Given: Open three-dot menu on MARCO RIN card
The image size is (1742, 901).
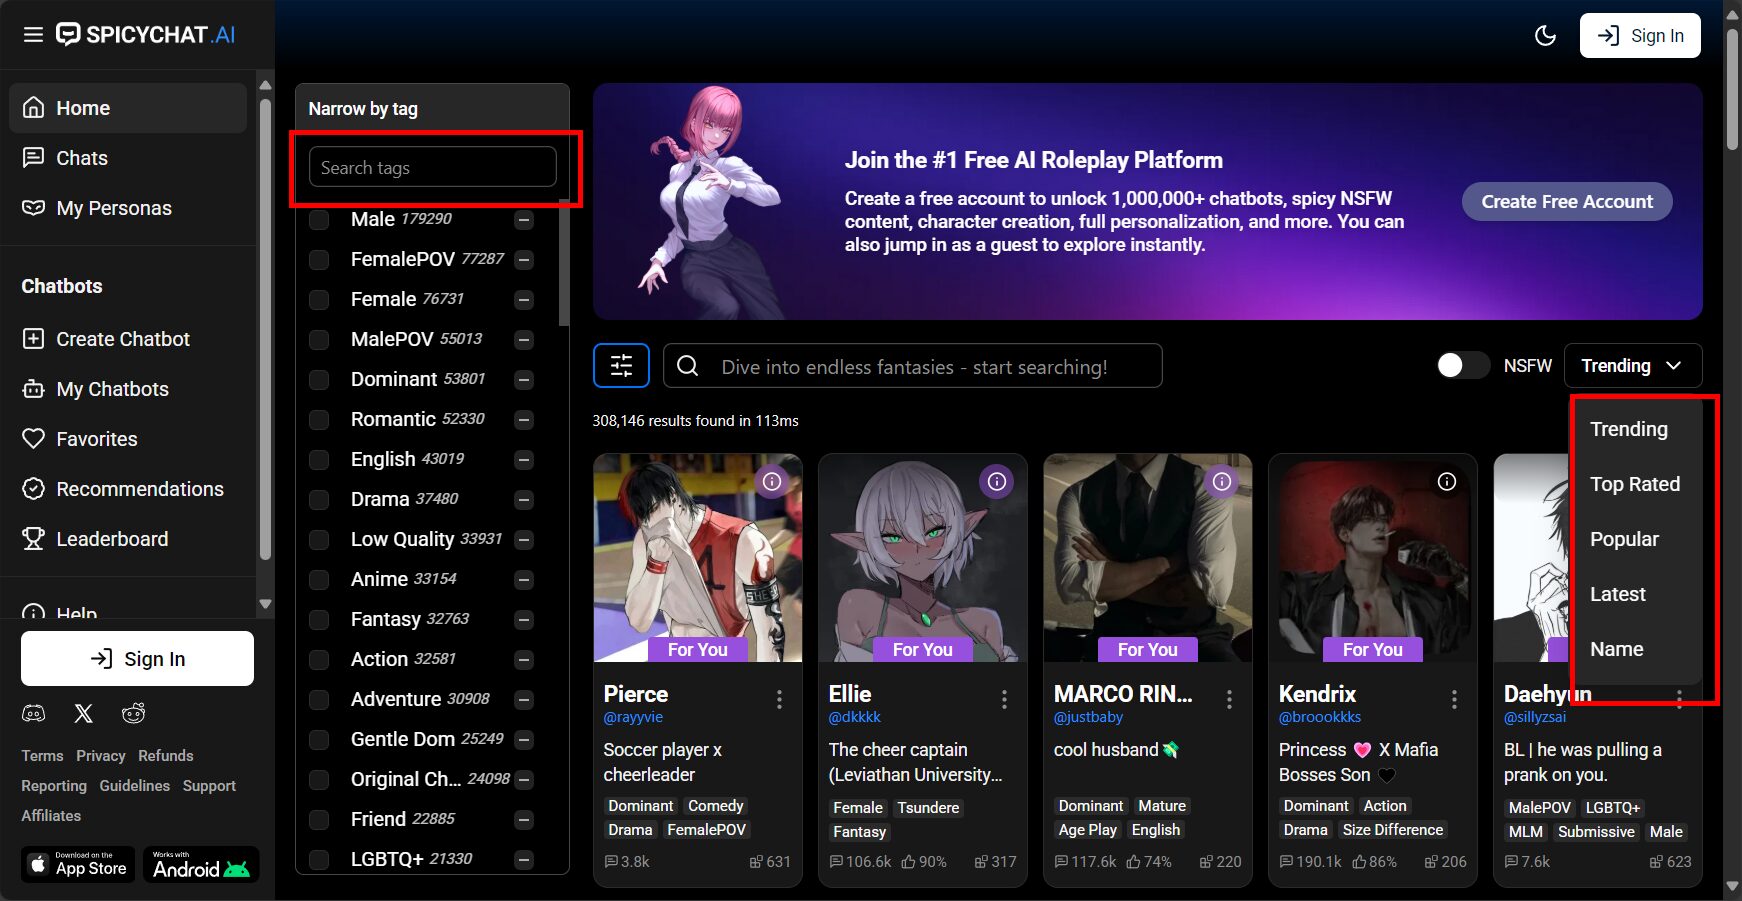Looking at the screenshot, I should (x=1229, y=699).
